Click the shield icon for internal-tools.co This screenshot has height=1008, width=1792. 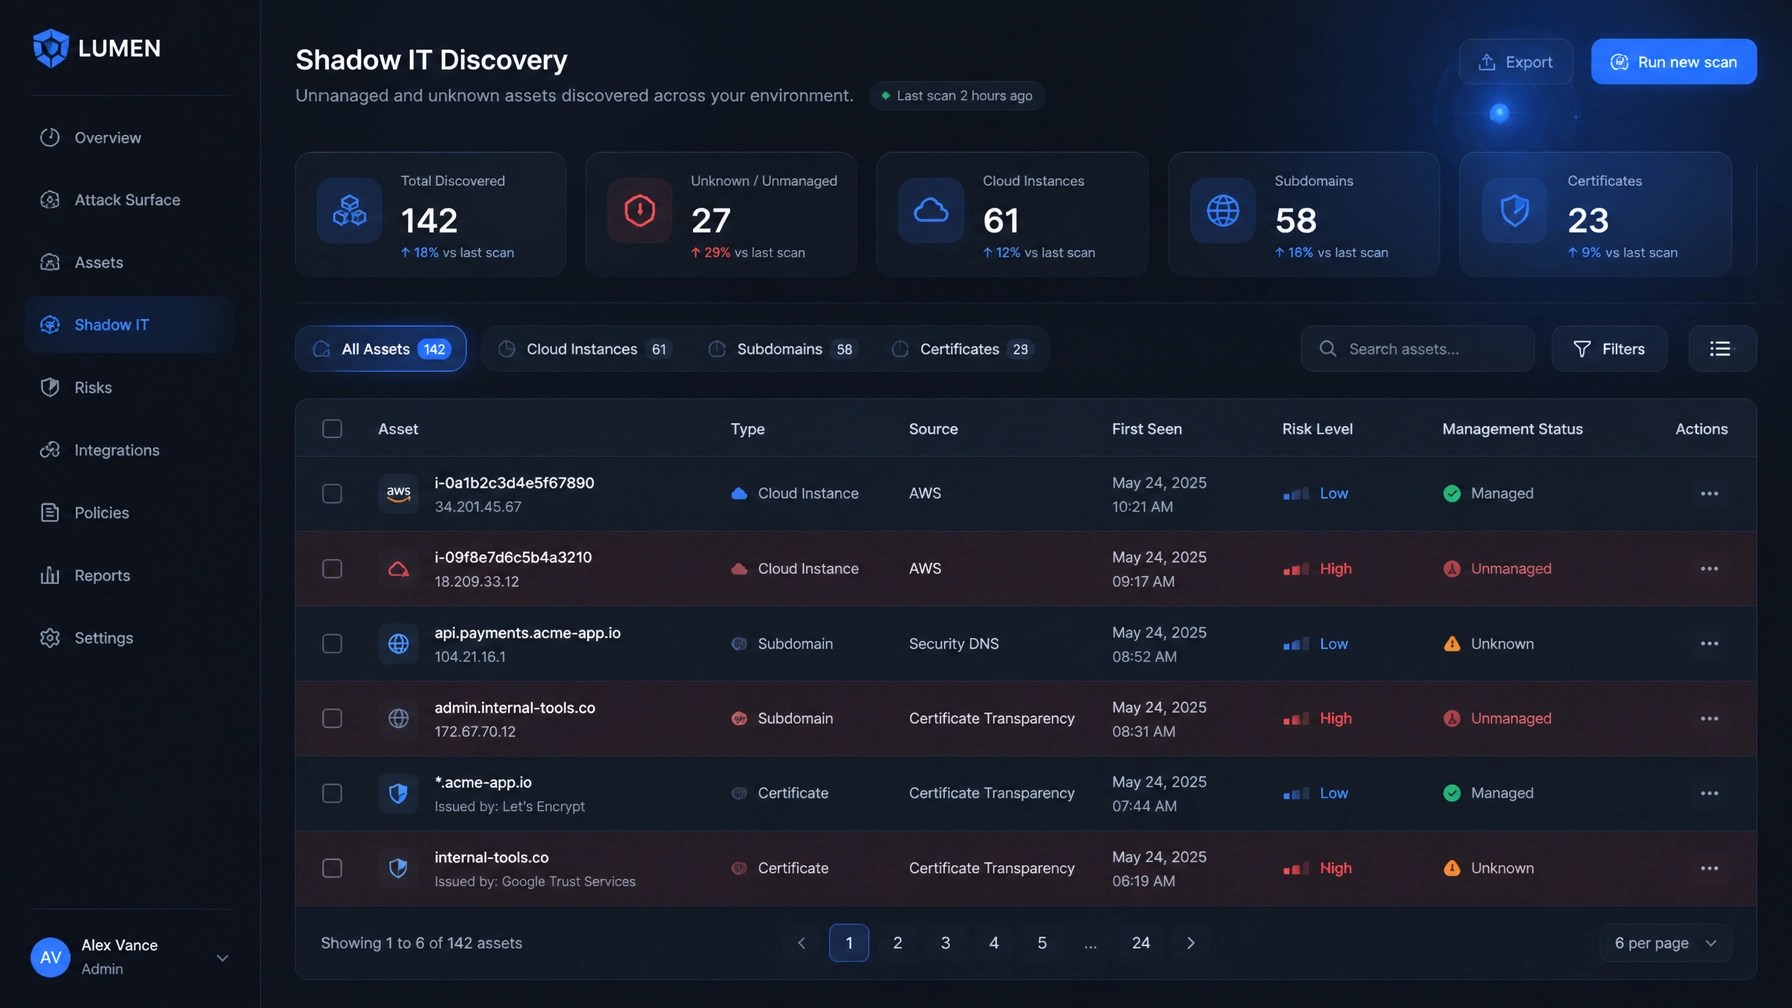point(398,868)
